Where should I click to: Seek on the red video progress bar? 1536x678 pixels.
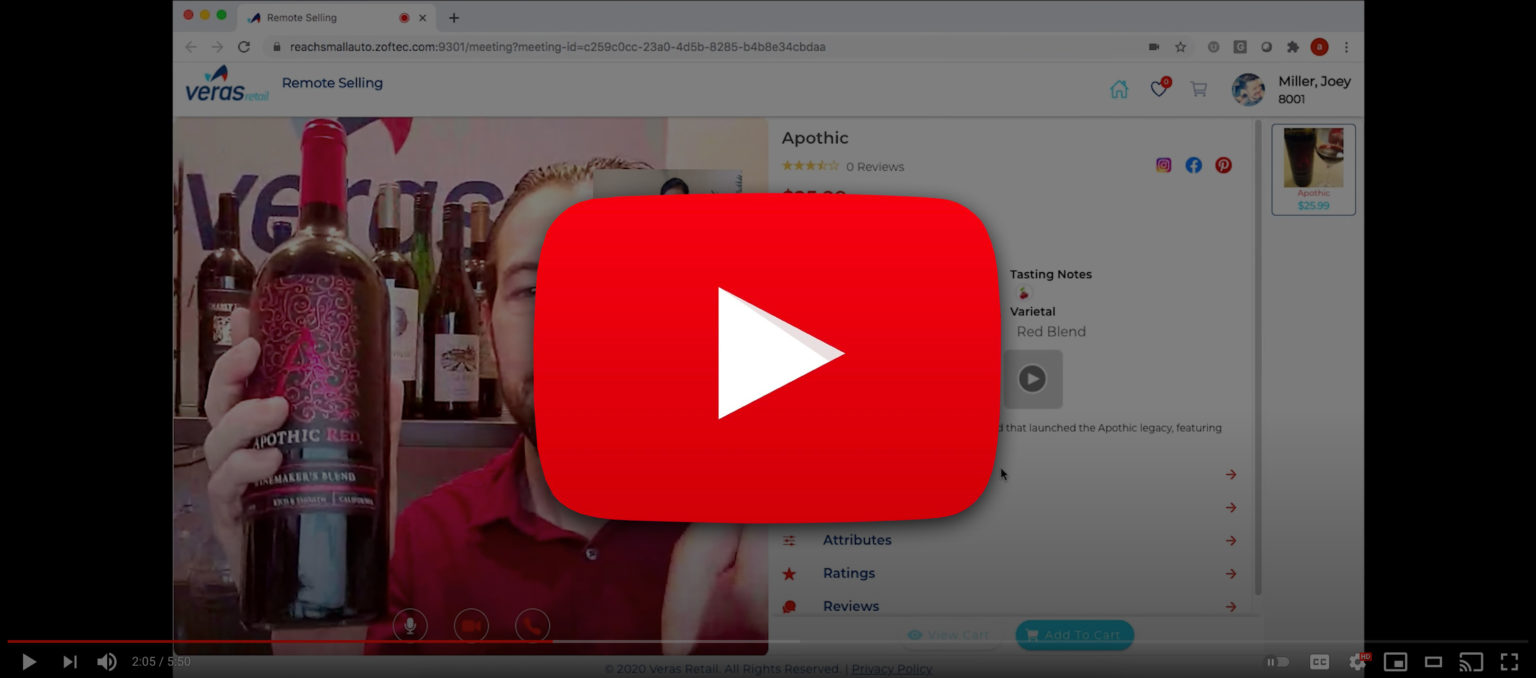[x=768, y=641]
